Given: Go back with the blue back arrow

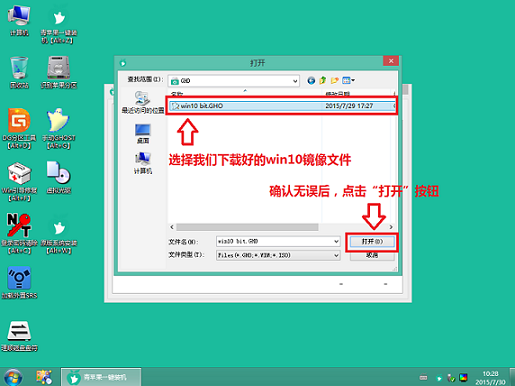Looking at the screenshot, I should [x=311, y=80].
